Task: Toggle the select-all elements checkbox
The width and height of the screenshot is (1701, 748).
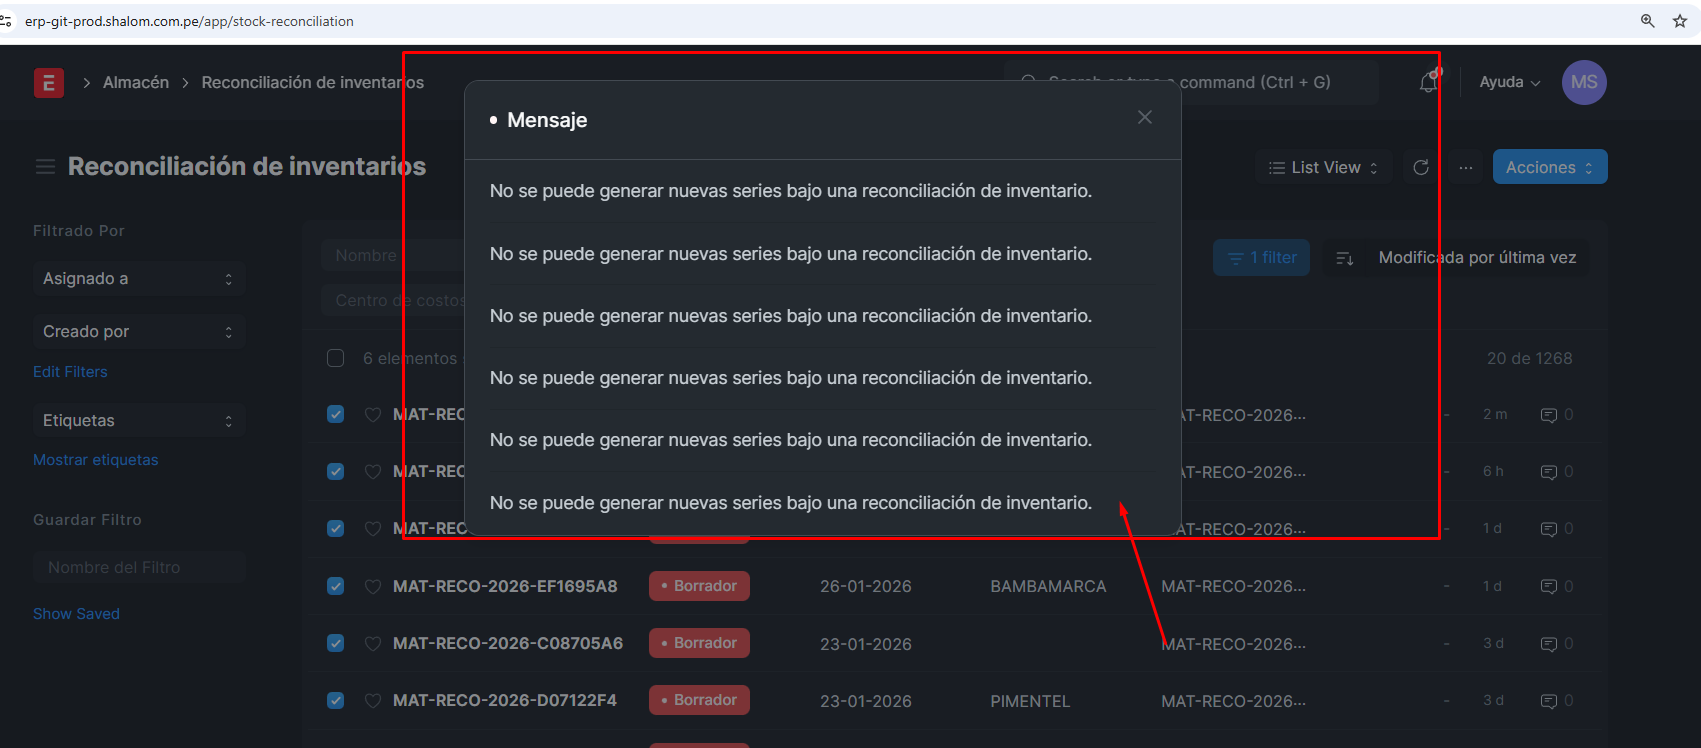Action: 336,358
